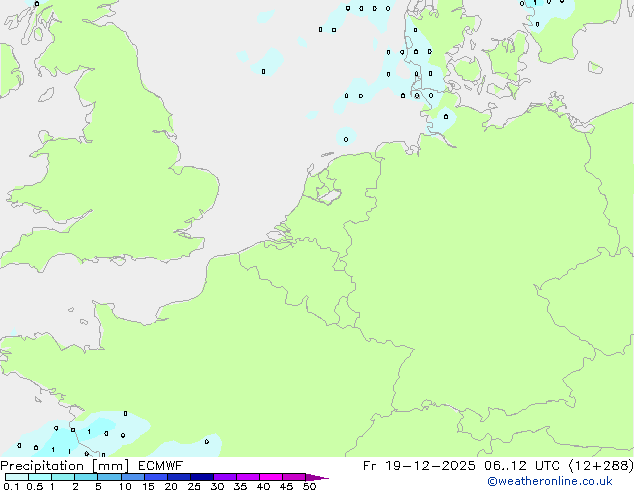The width and height of the screenshot is (634, 490).
Task: Click the '[mm]' unit label
Action: click(x=110, y=466)
